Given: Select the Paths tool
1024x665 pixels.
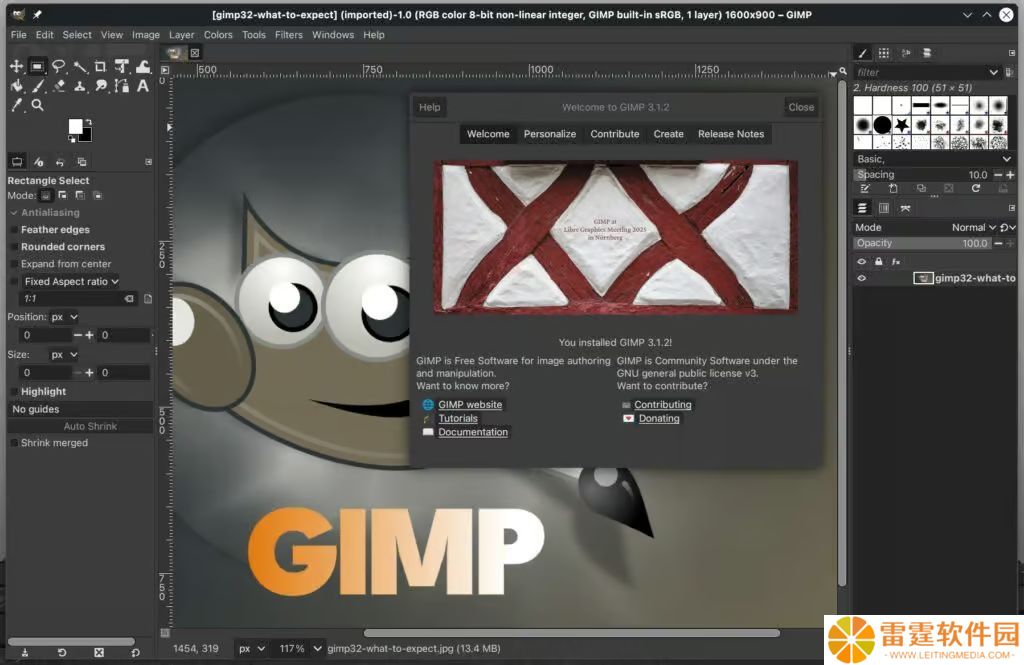Looking at the screenshot, I should click(x=121, y=86).
